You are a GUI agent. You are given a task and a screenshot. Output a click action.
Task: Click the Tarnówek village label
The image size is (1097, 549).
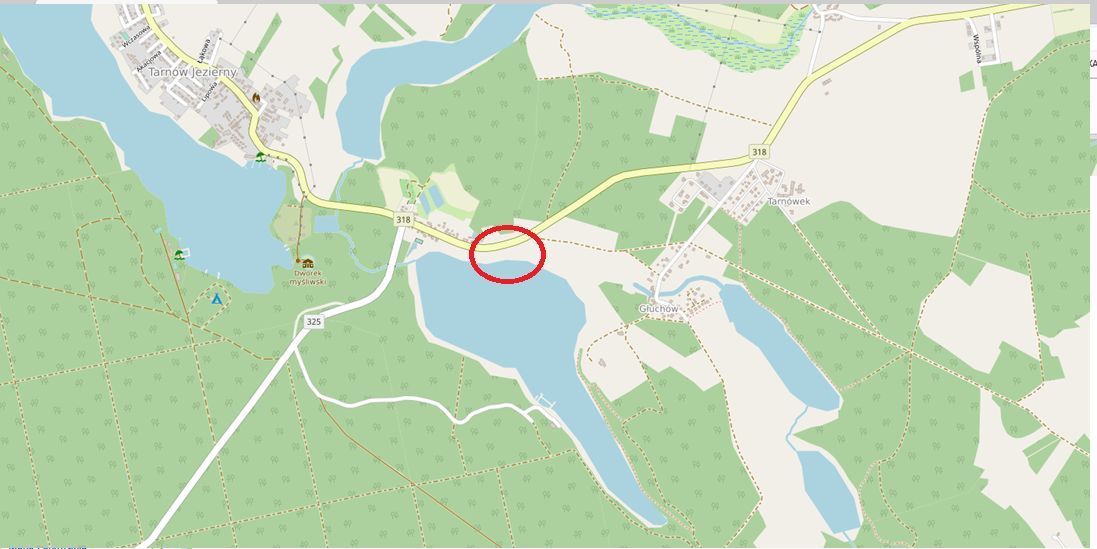(x=788, y=201)
